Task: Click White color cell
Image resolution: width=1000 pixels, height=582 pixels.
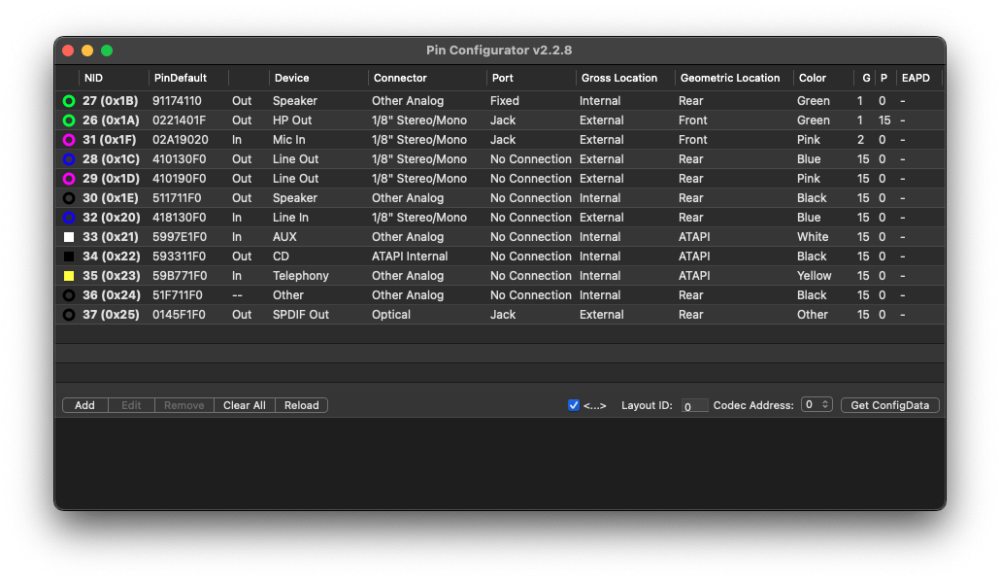Action: click(x=812, y=237)
